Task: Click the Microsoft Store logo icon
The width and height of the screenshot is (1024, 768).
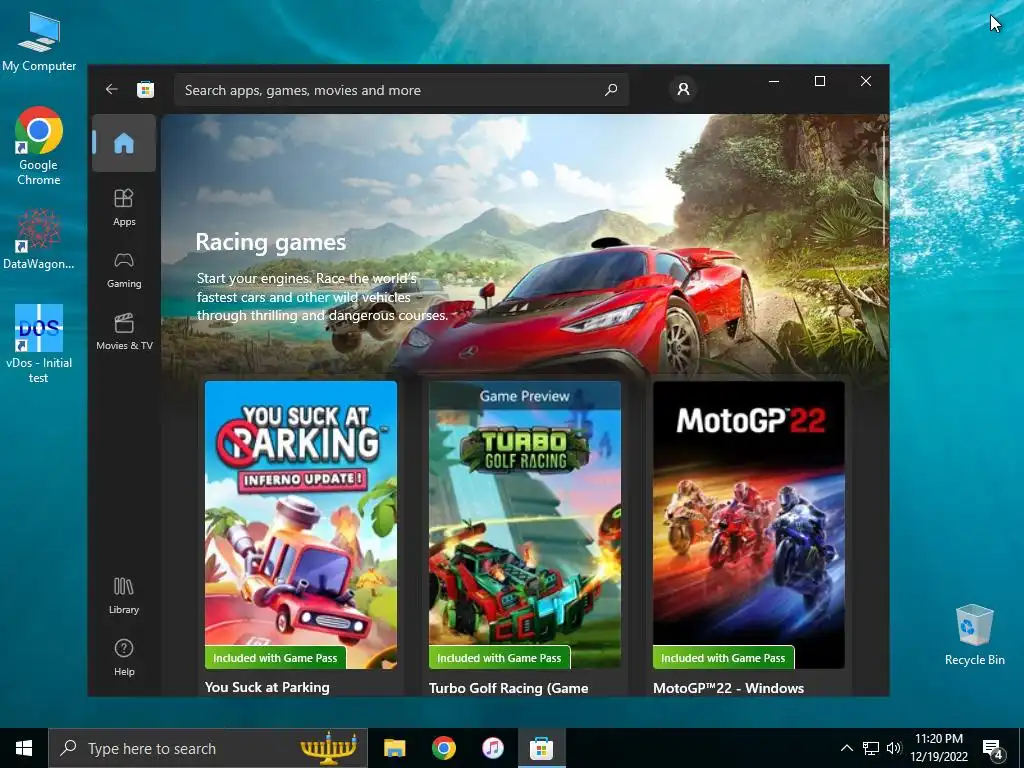Action: coord(145,89)
